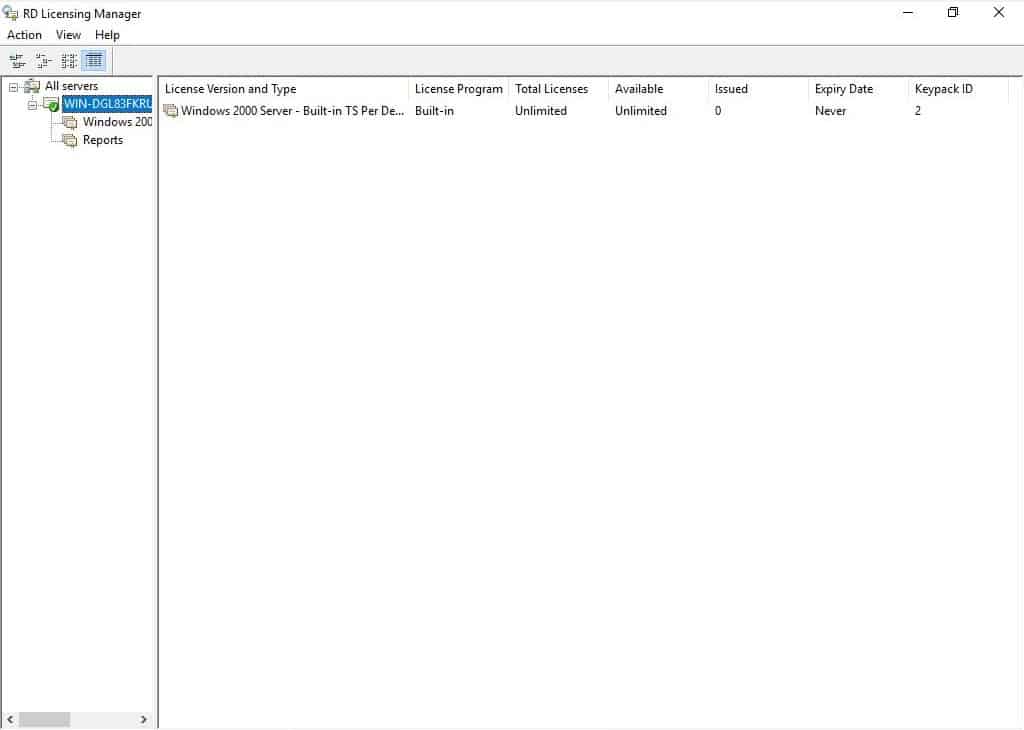Close the RD Licensing Manager window
The width and height of the screenshot is (1024, 730).
tap(999, 12)
